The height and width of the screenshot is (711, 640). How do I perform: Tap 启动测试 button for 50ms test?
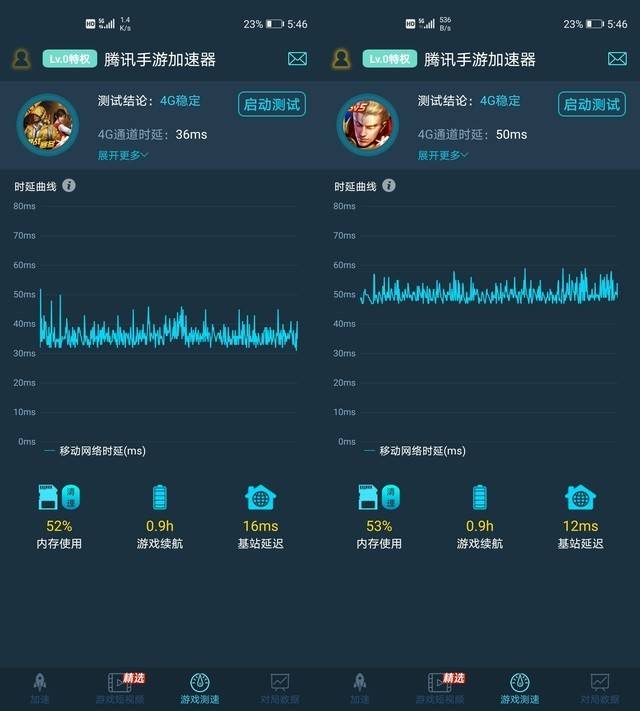(x=592, y=104)
